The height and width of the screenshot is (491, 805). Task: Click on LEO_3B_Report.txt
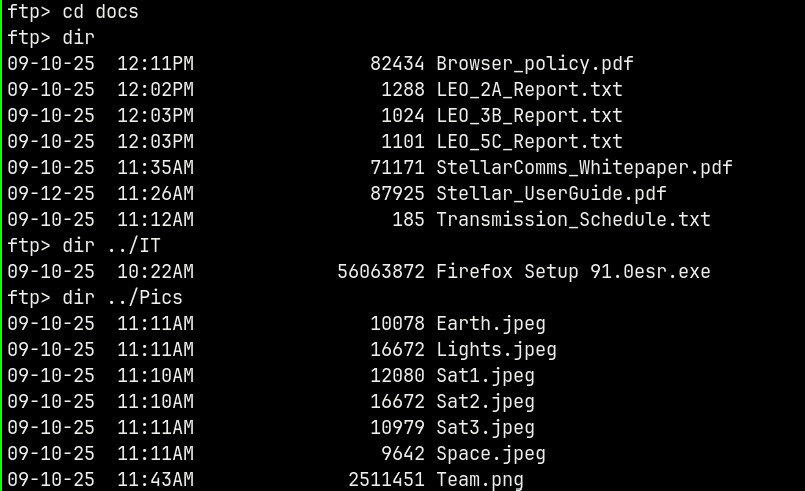(529, 116)
